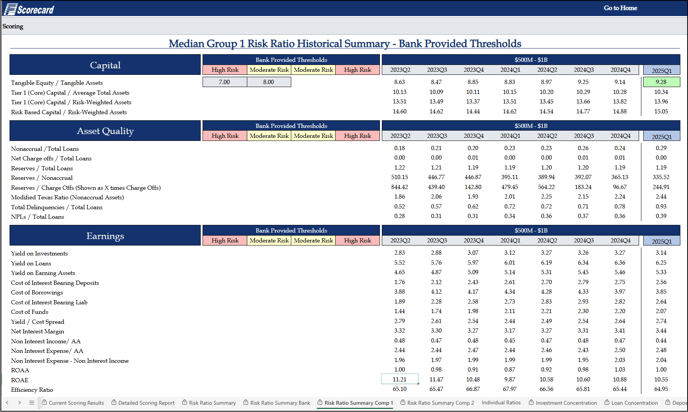The height and width of the screenshot is (412, 688).
Task: Edit the 7.00 Tangible Equity threshold cell
Action: [x=225, y=82]
